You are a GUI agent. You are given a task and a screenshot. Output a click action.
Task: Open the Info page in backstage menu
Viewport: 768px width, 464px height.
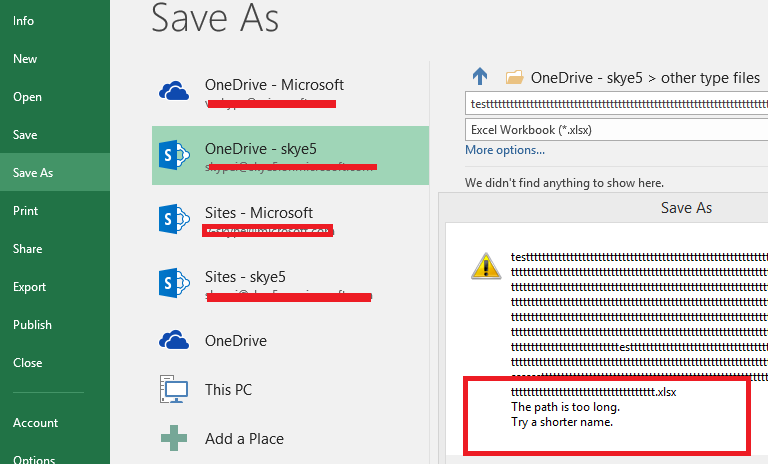point(24,21)
